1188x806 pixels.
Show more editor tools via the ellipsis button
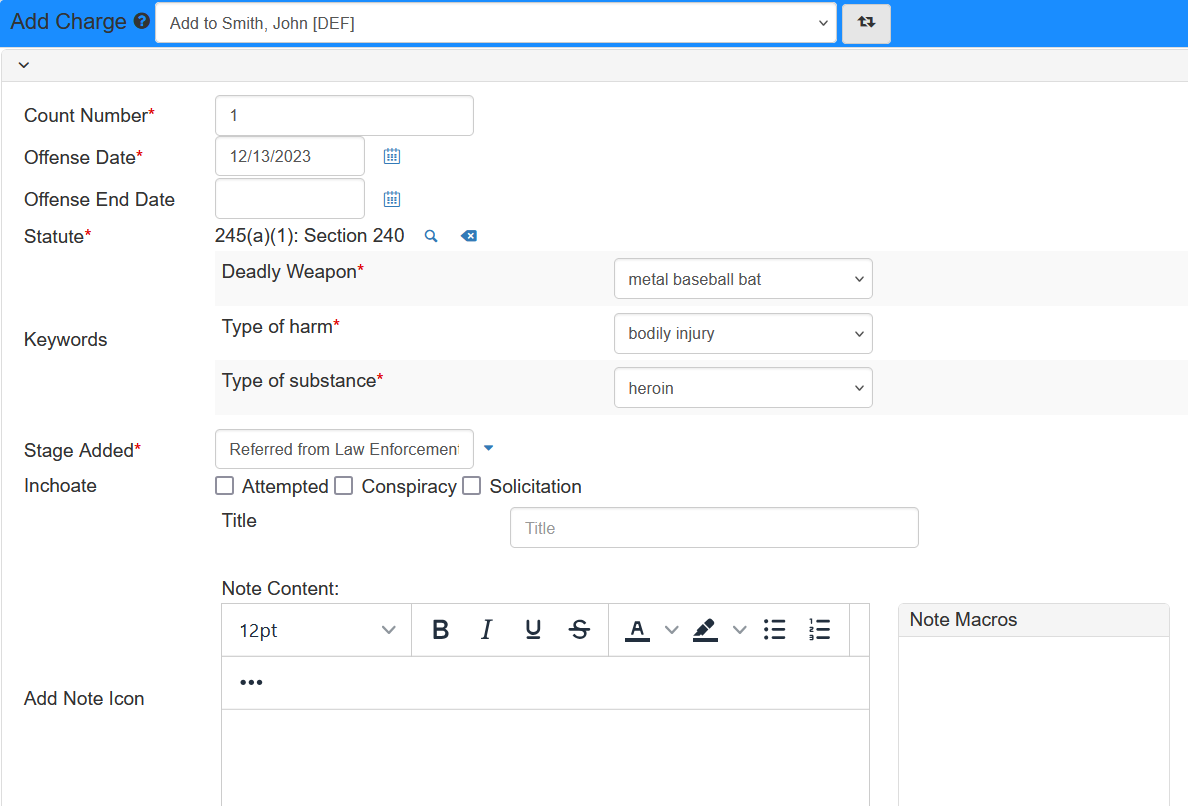pos(251,683)
